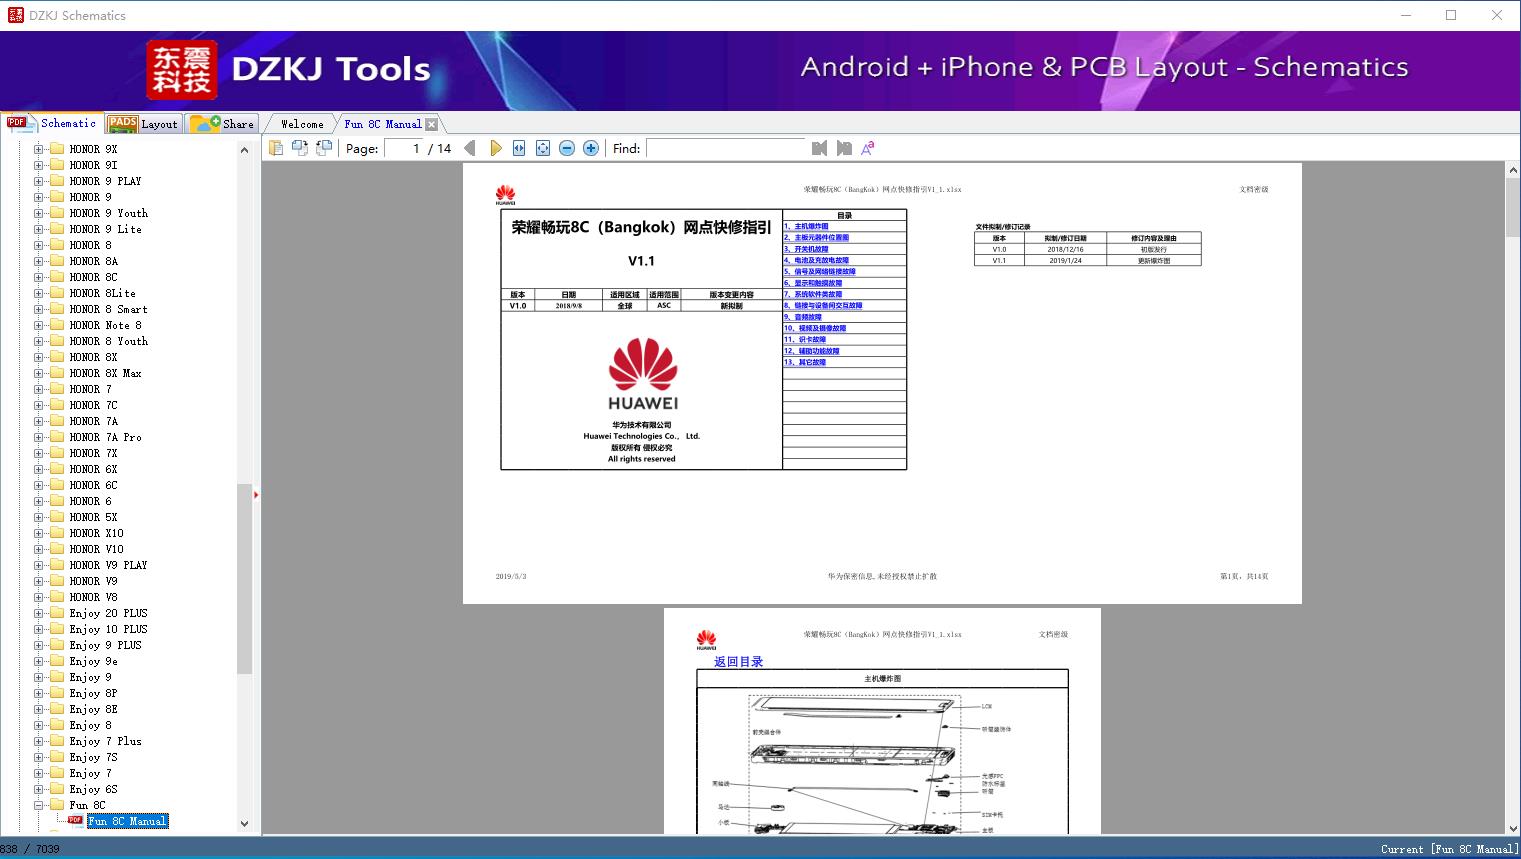This screenshot has width=1521, height=859.
Task: Expand the HONOR 9X folder
Action: (x=39, y=149)
